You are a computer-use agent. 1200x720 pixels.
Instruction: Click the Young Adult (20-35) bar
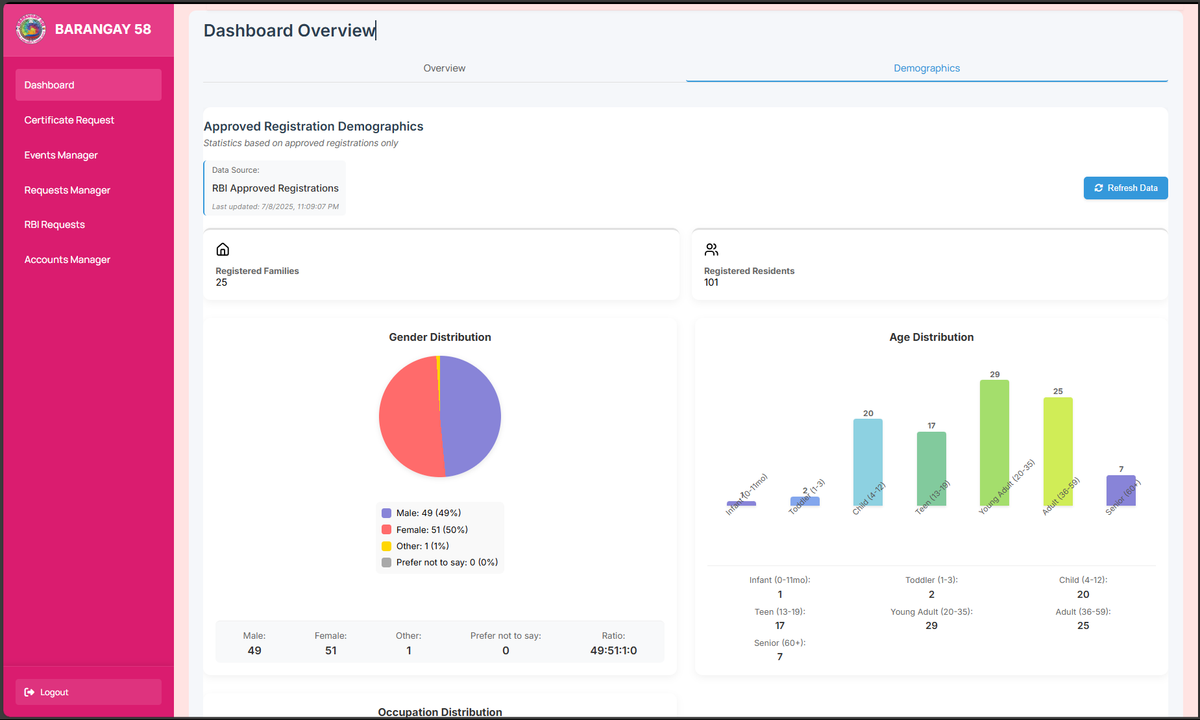point(995,443)
